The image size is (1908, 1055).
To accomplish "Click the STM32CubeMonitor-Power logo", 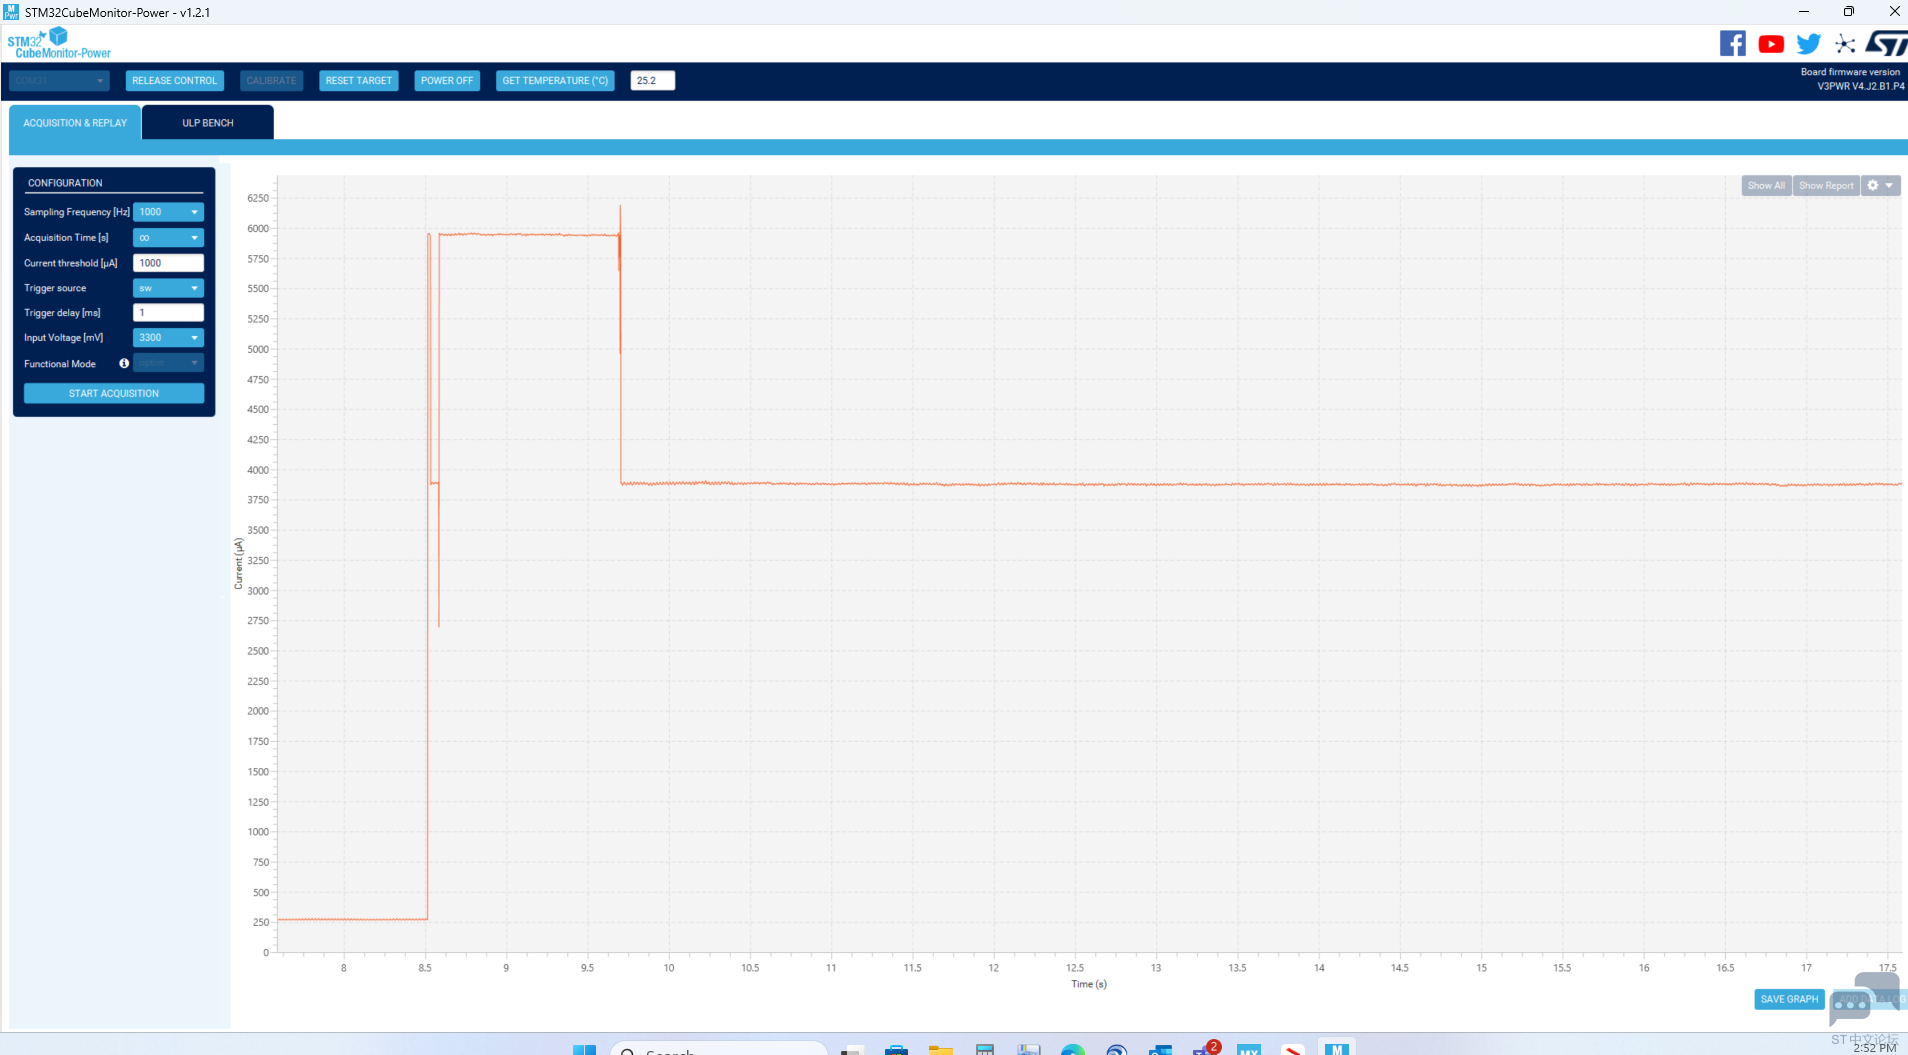I will coord(59,43).
